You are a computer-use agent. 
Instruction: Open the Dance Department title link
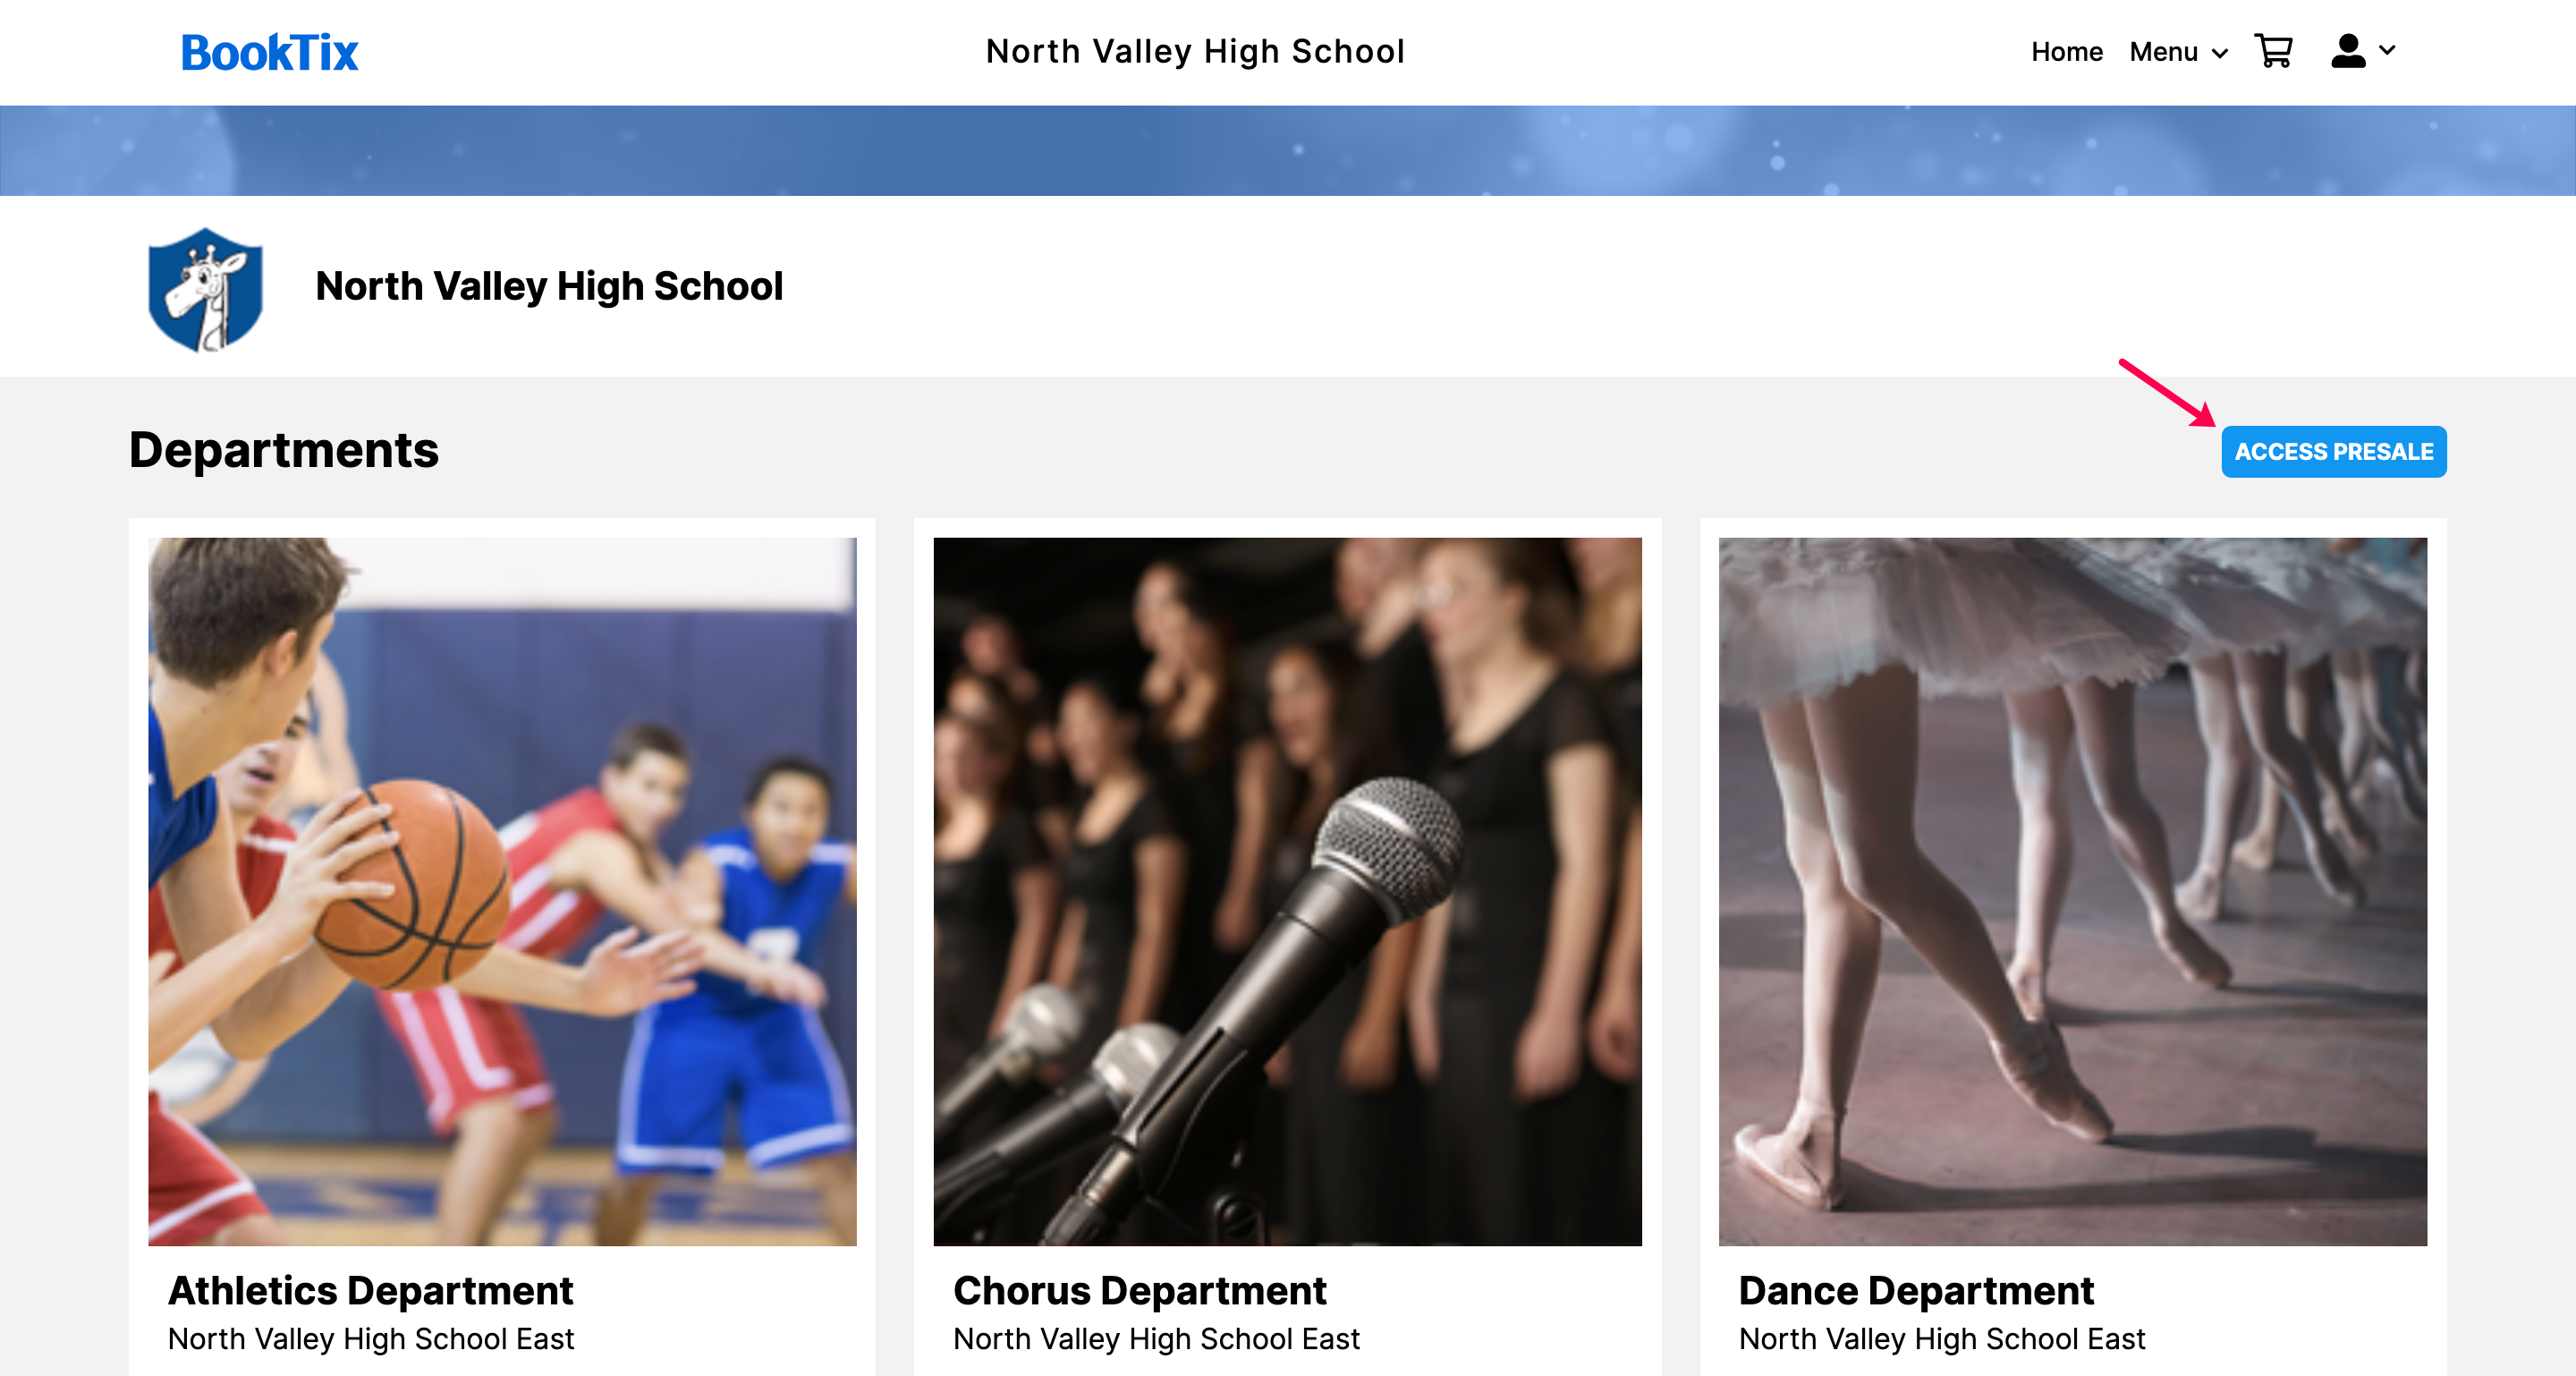1915,1291
